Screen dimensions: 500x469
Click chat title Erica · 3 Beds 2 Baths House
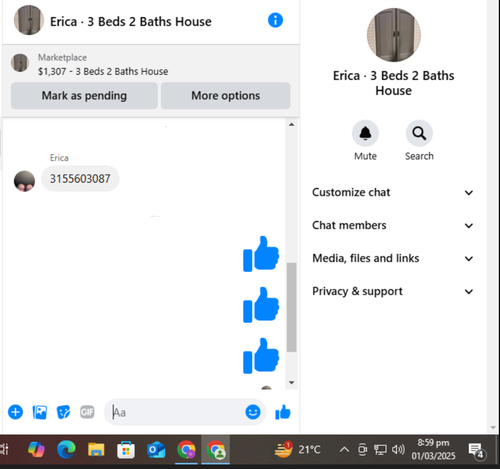[131, 22]
